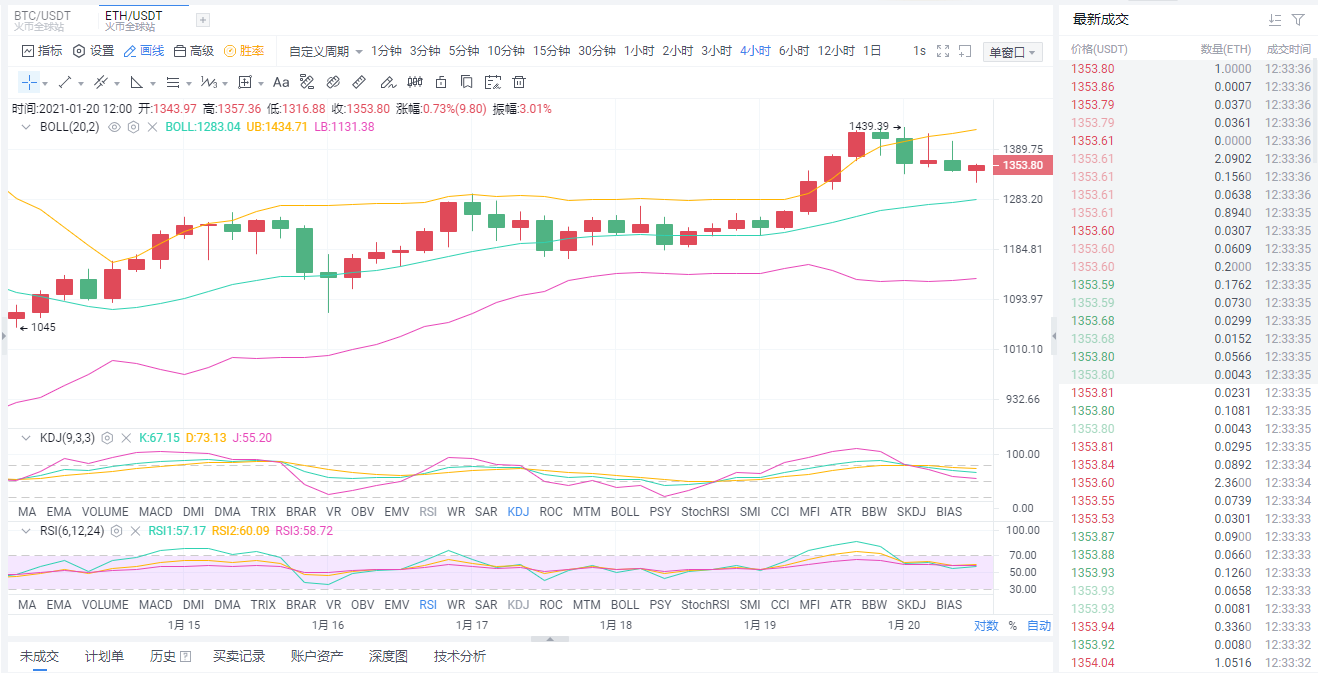Viewport: 1318px width, 673px height.
Task: Click the trash icon to remove drawings
Action: 518,82
